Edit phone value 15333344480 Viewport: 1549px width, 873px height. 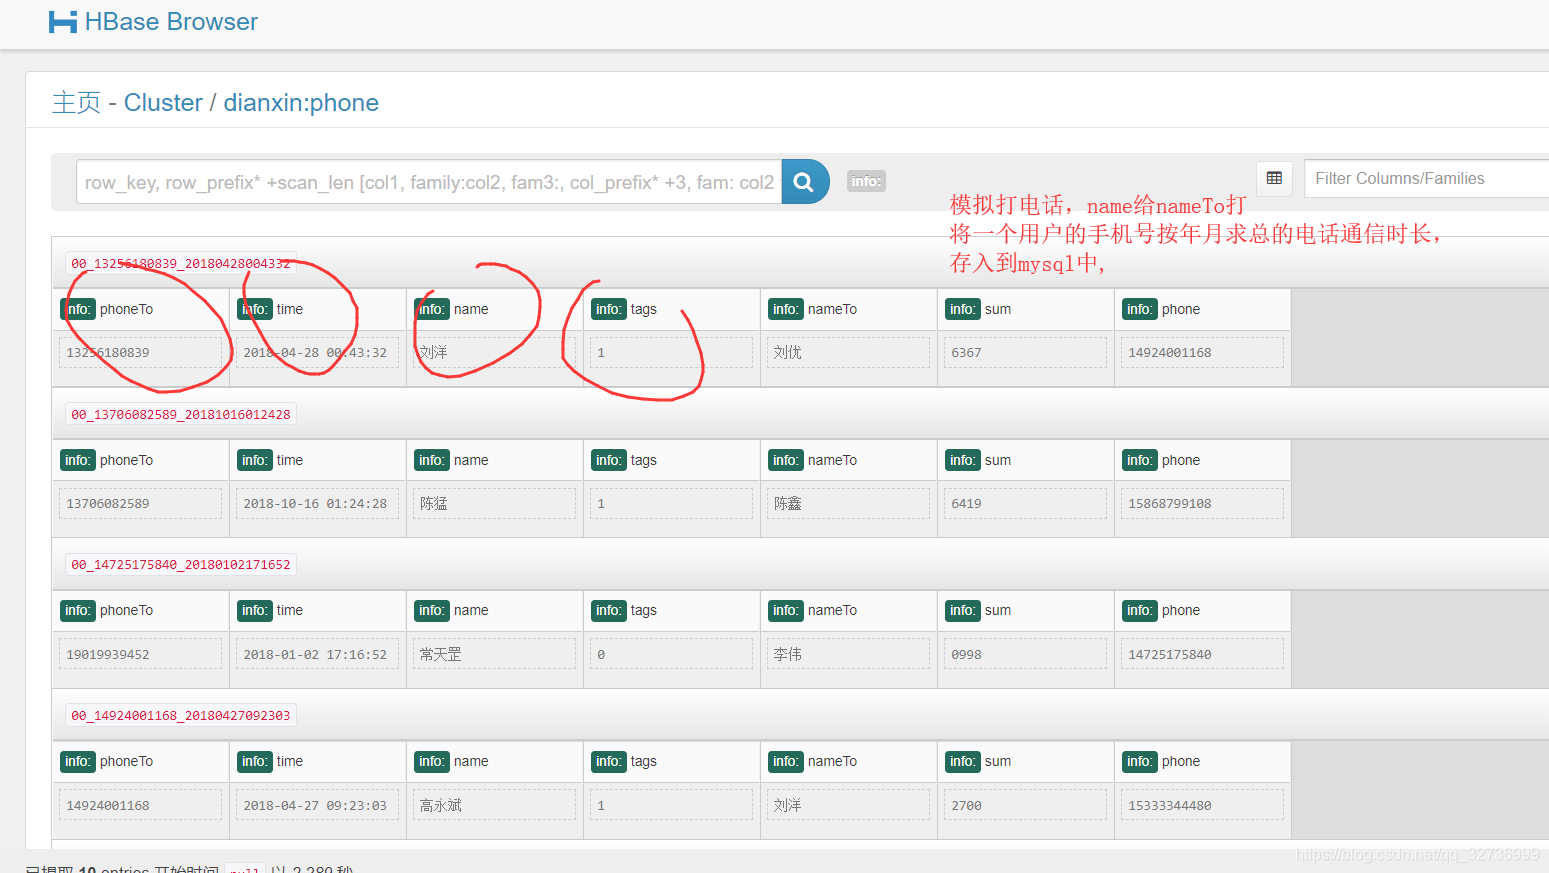point(1203,805)
